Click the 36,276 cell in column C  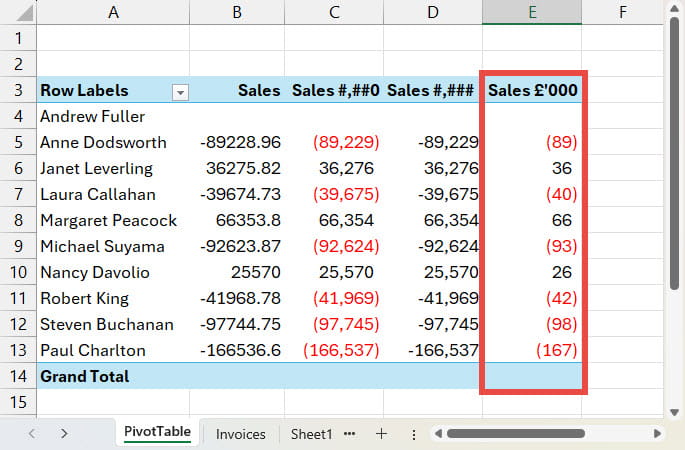pyautogui.click(x=334, y=168)
